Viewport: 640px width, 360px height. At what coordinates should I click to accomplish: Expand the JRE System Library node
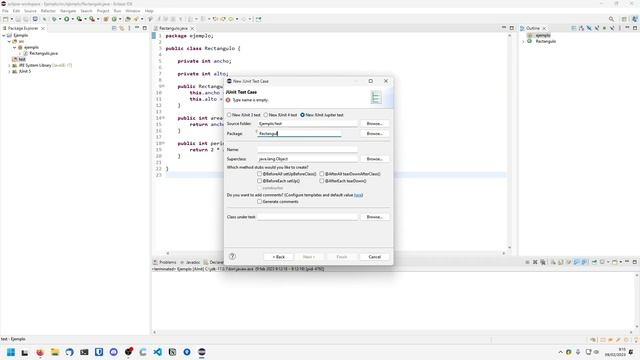[9, 65]
